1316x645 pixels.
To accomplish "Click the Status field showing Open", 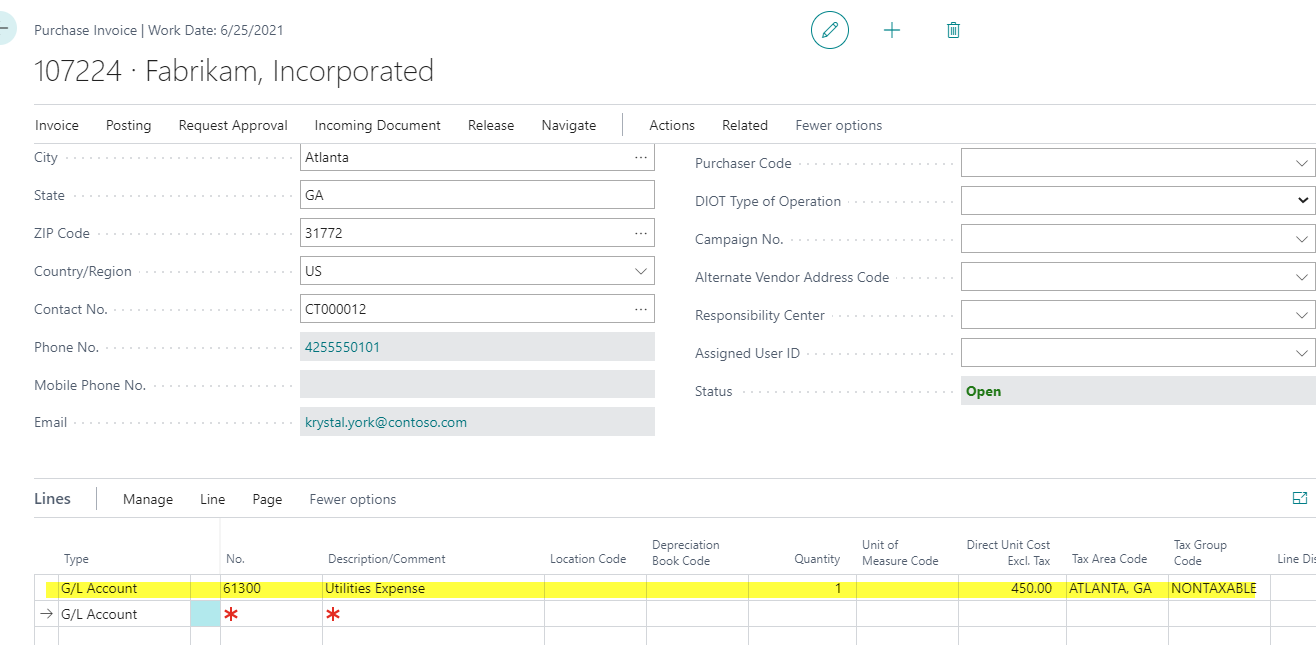I will [1138, 391].
